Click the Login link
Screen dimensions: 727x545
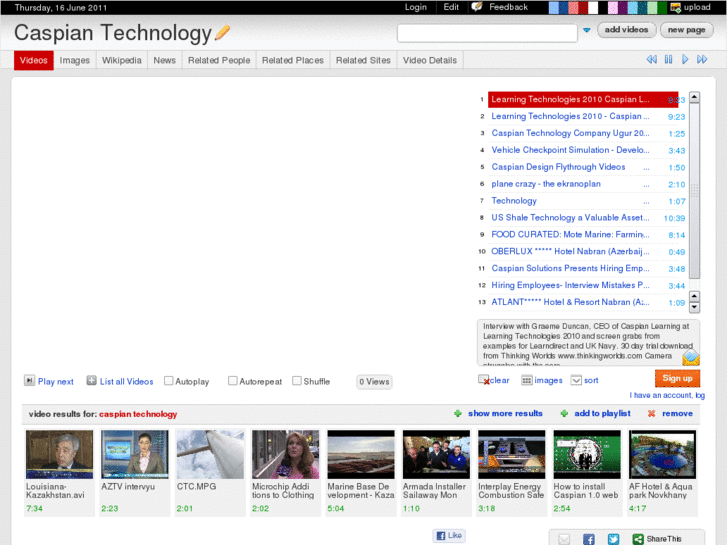point(415,7)
